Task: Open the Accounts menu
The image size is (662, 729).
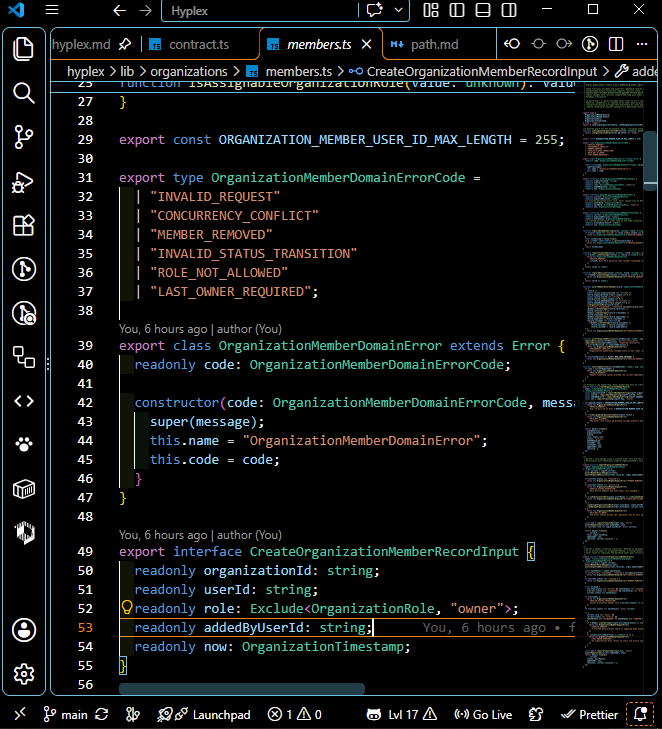Action: coord(23,630)
